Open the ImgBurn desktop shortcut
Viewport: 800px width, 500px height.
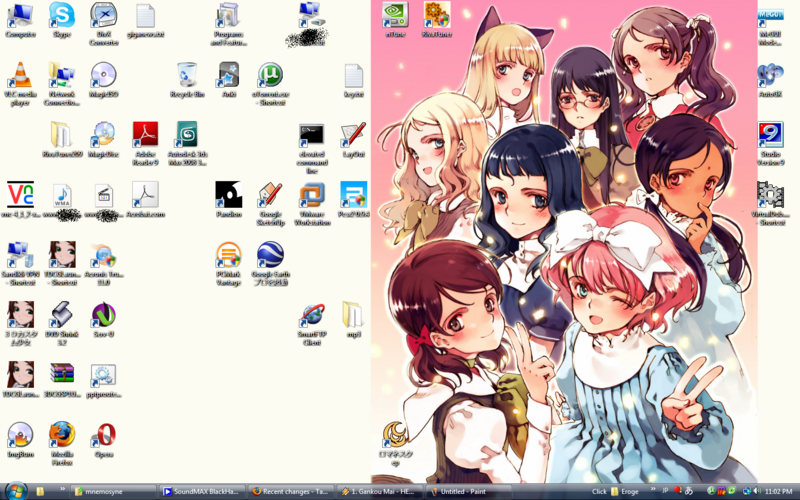(20, 434)
